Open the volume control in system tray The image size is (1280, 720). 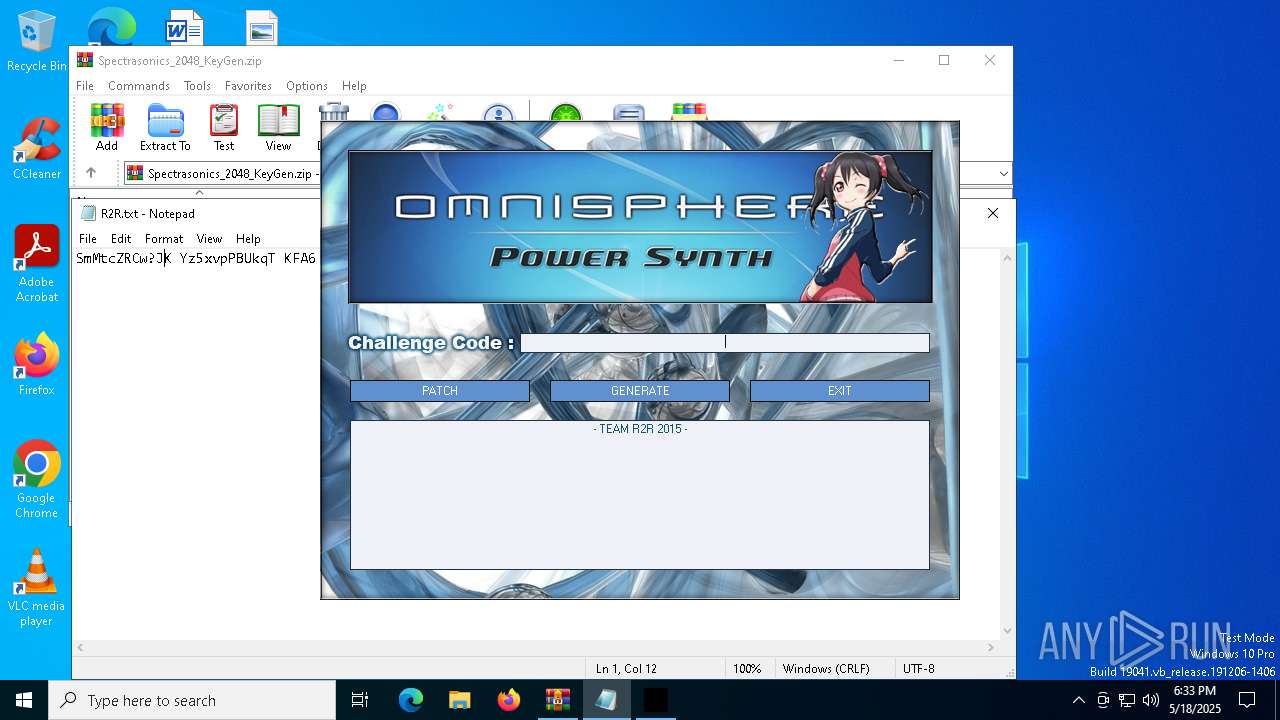pos(1151,700)
